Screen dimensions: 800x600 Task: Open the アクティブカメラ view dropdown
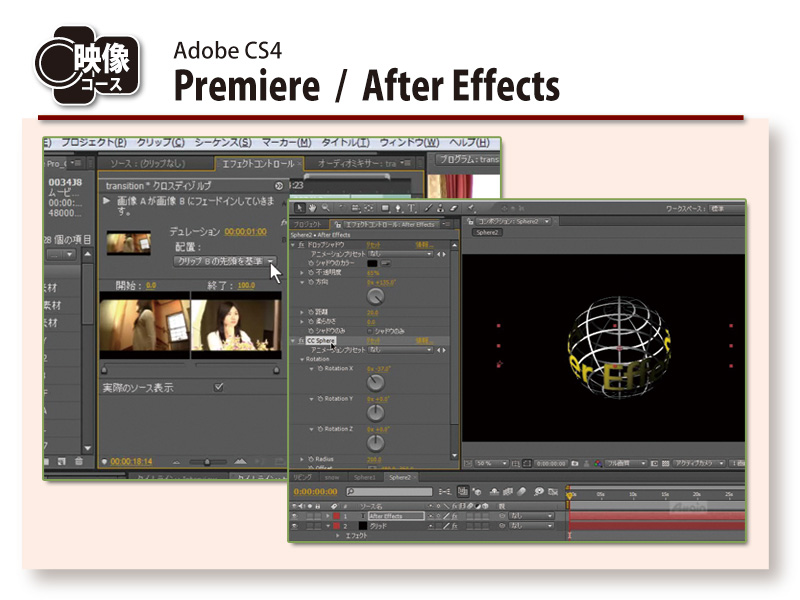[x=699, y=463]
